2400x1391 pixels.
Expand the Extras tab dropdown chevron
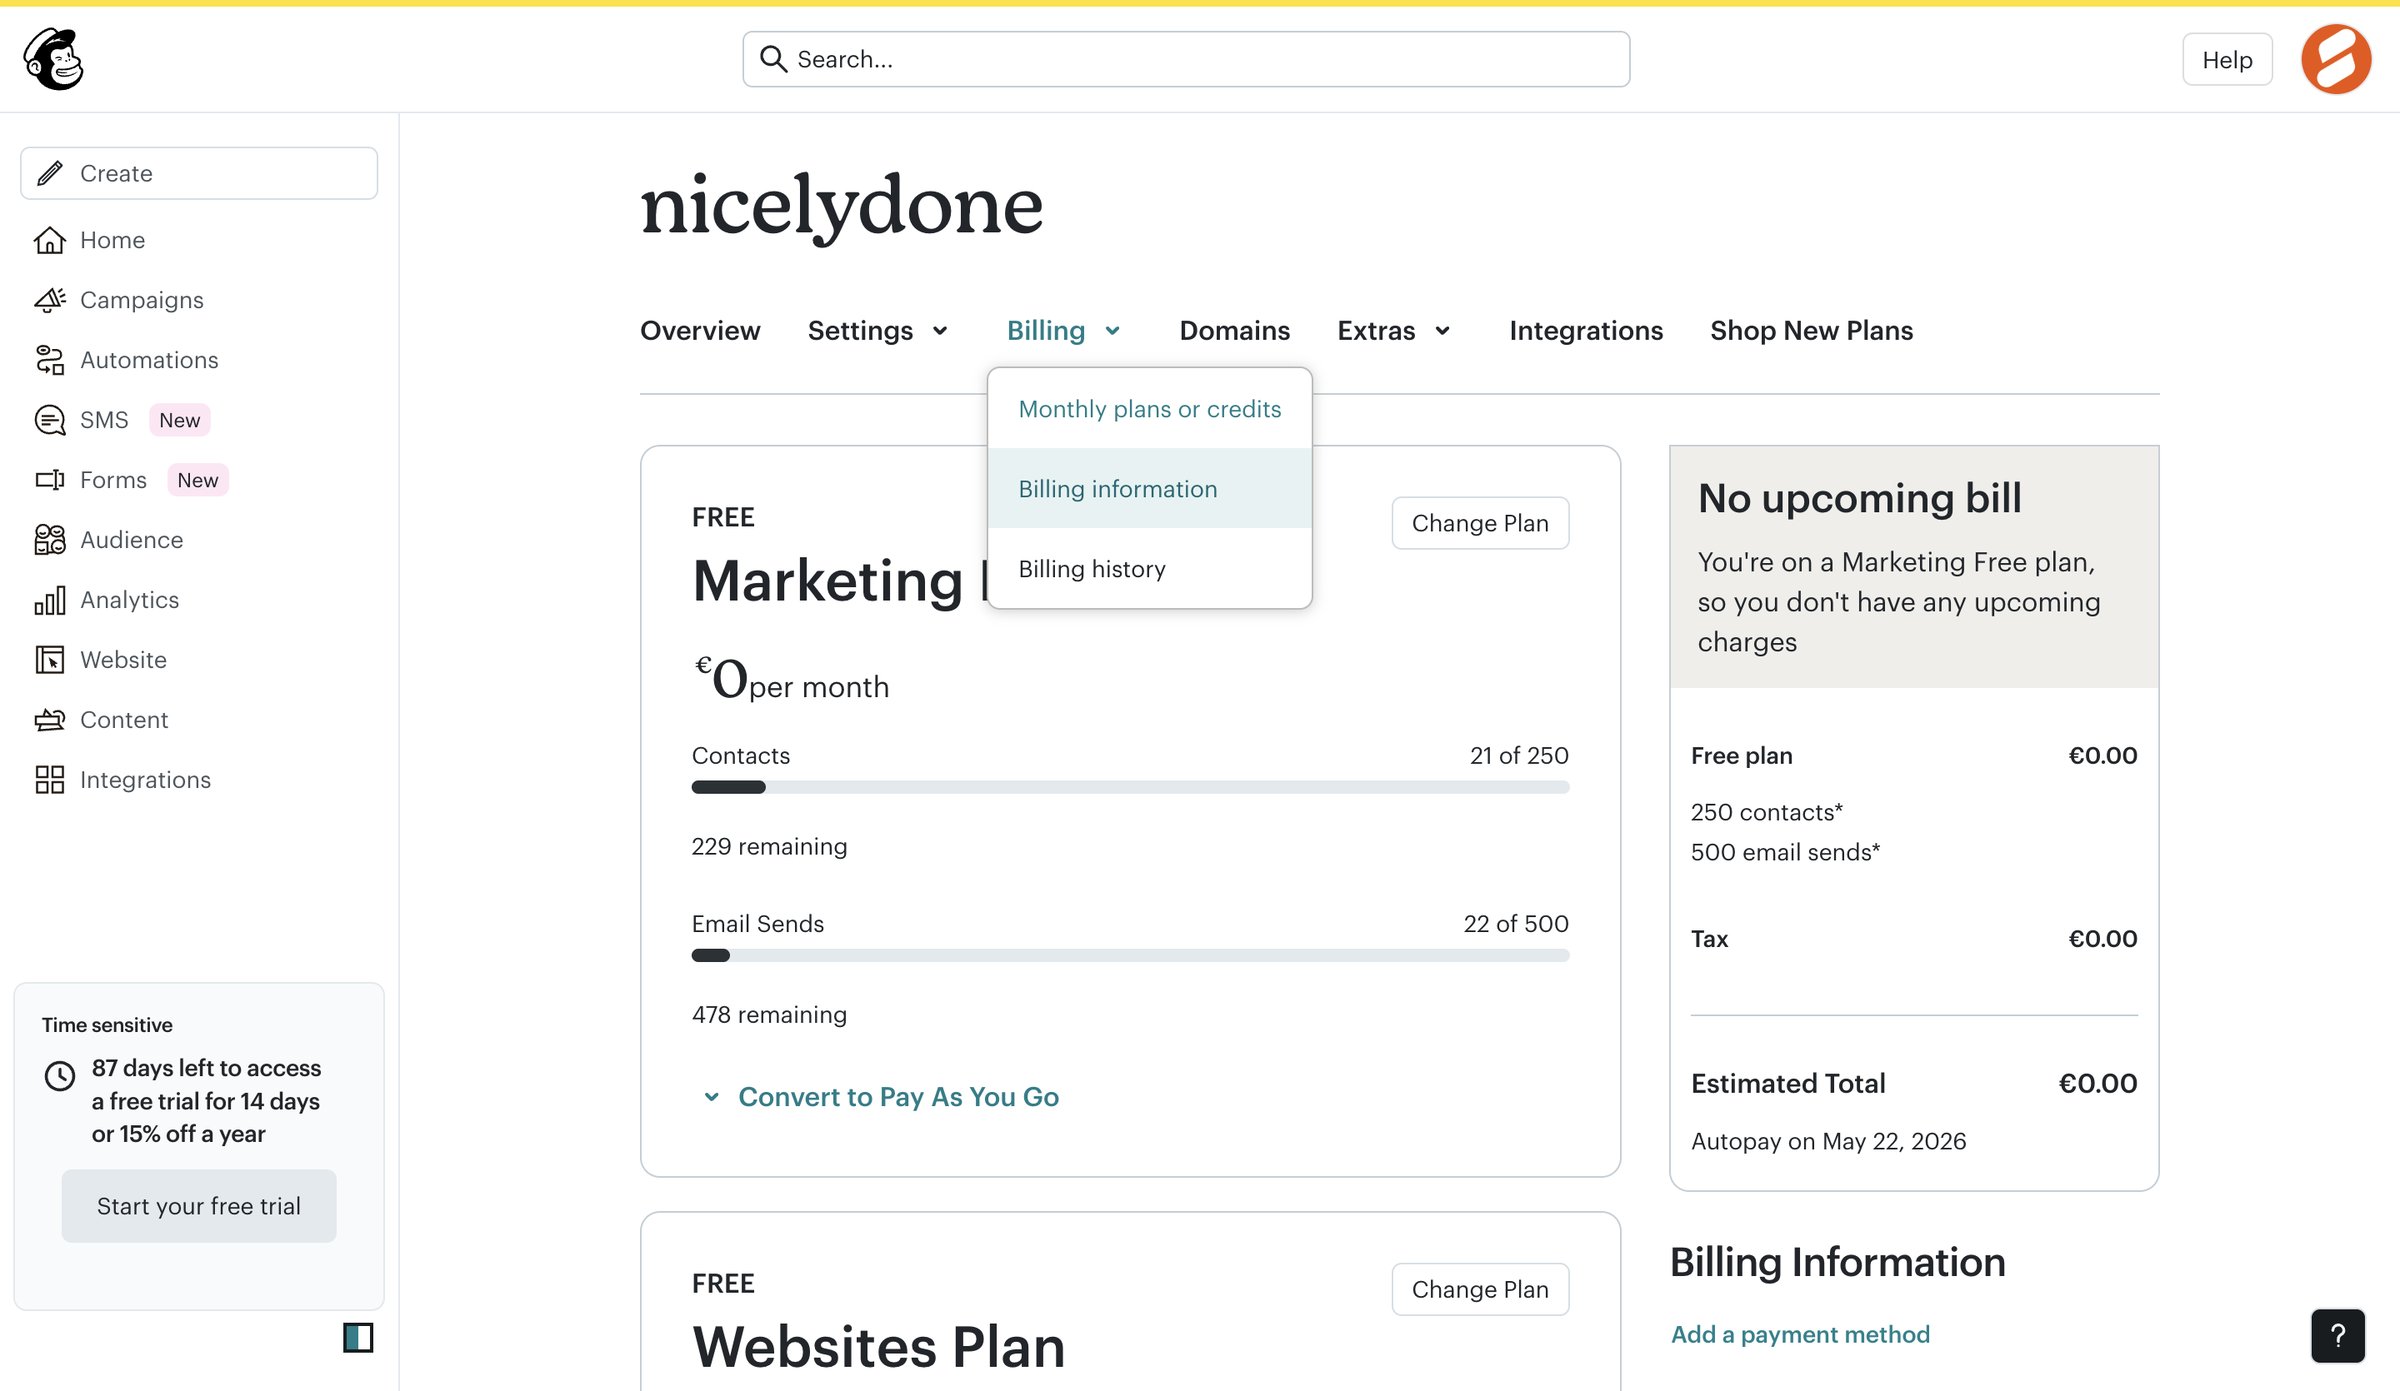click(1442, 331)
